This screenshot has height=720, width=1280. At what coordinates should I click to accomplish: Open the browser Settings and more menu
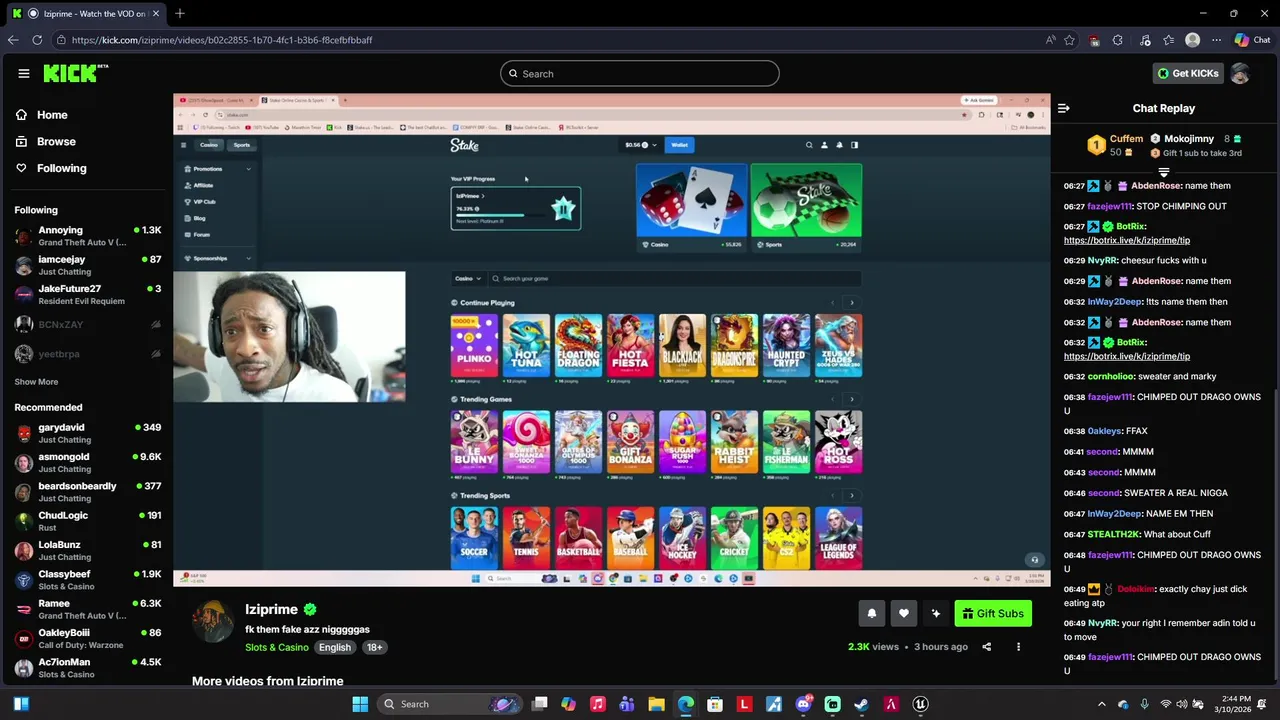pos(1216,40)
